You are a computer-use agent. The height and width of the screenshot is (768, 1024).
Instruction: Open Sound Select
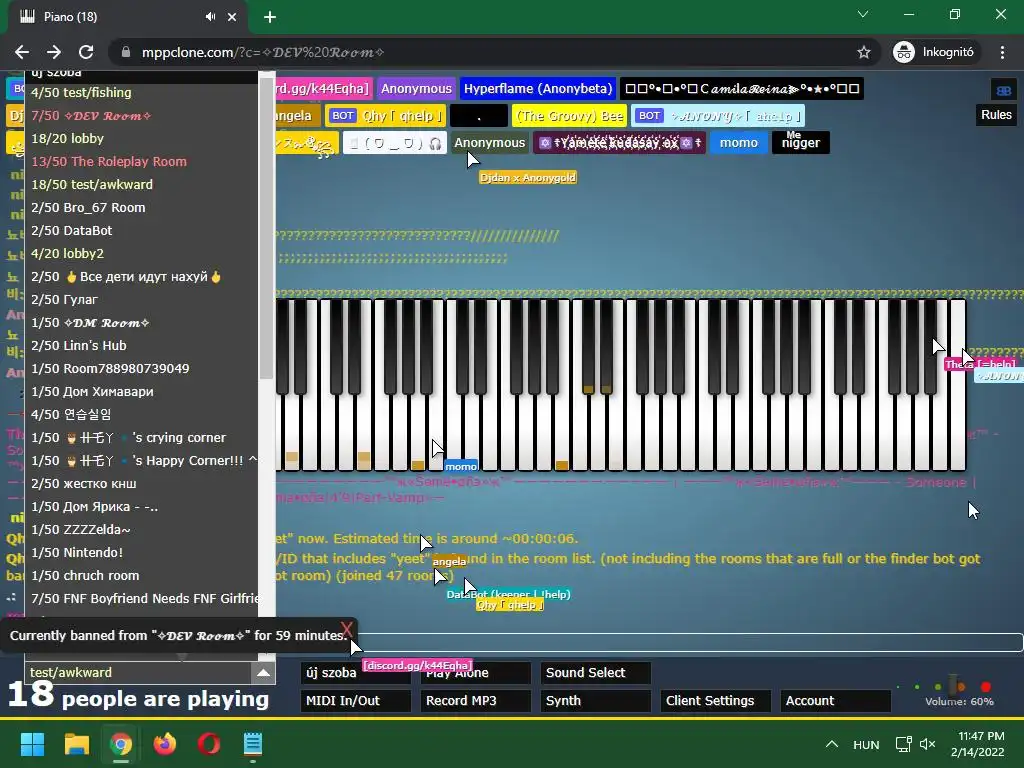[596, 673]
